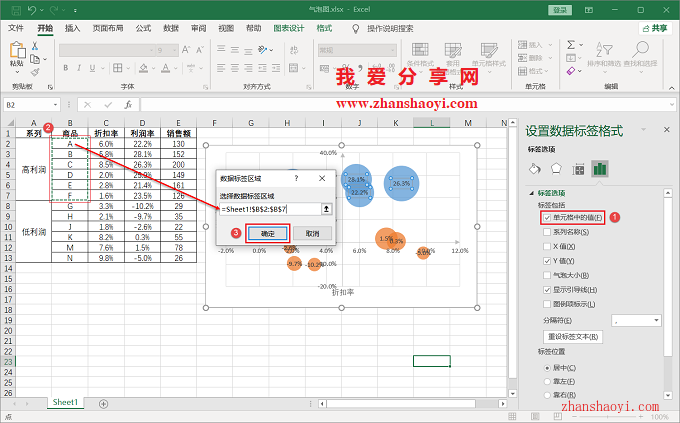Switch to the Insert ribbon tab
This screenshot has height=423, width=680.
coord(72,28)
